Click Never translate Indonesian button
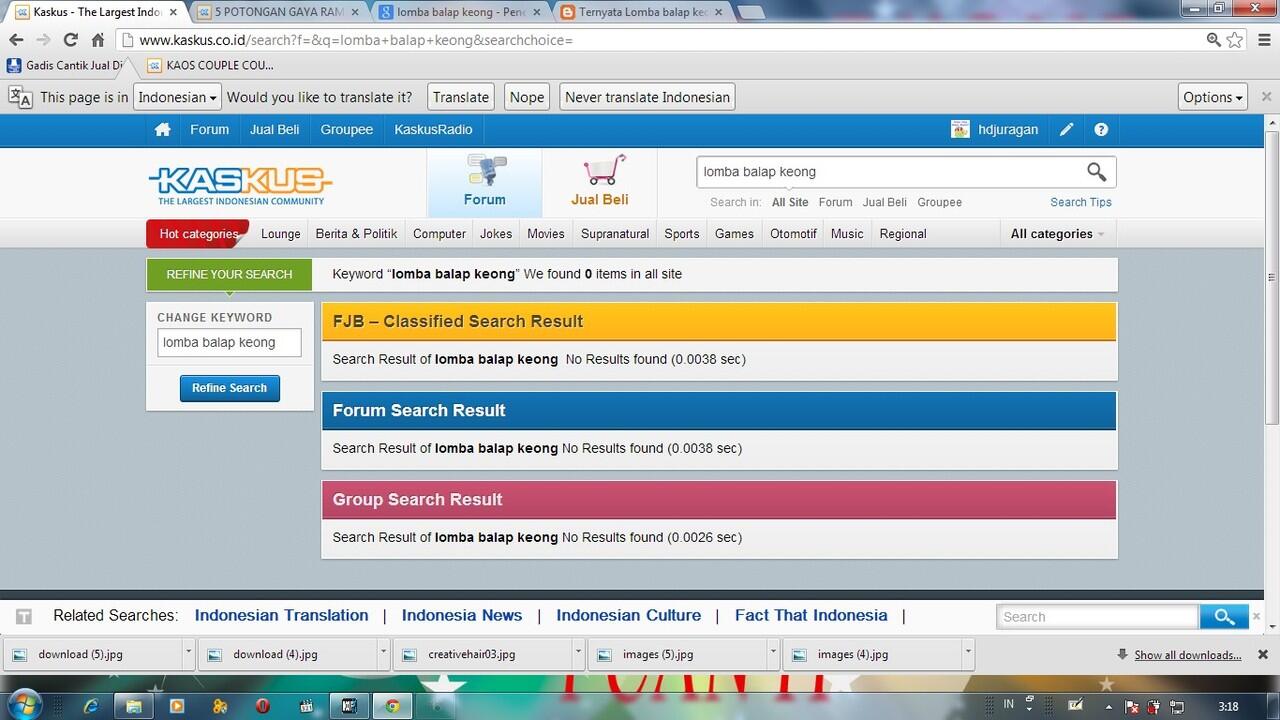Viewport: 1280px width, 720px height. (x=647, y=97)
